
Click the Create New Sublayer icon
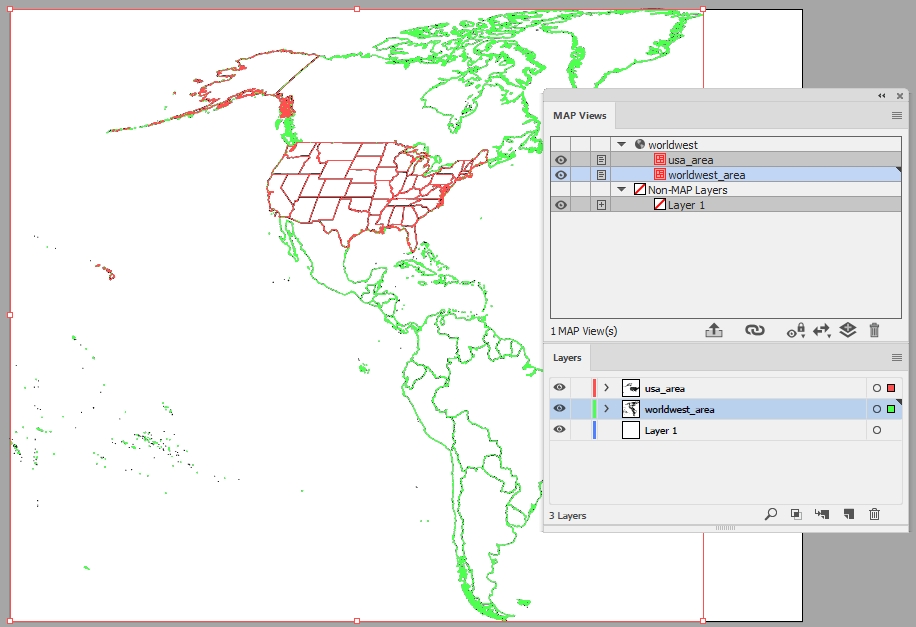click(821, 514)
